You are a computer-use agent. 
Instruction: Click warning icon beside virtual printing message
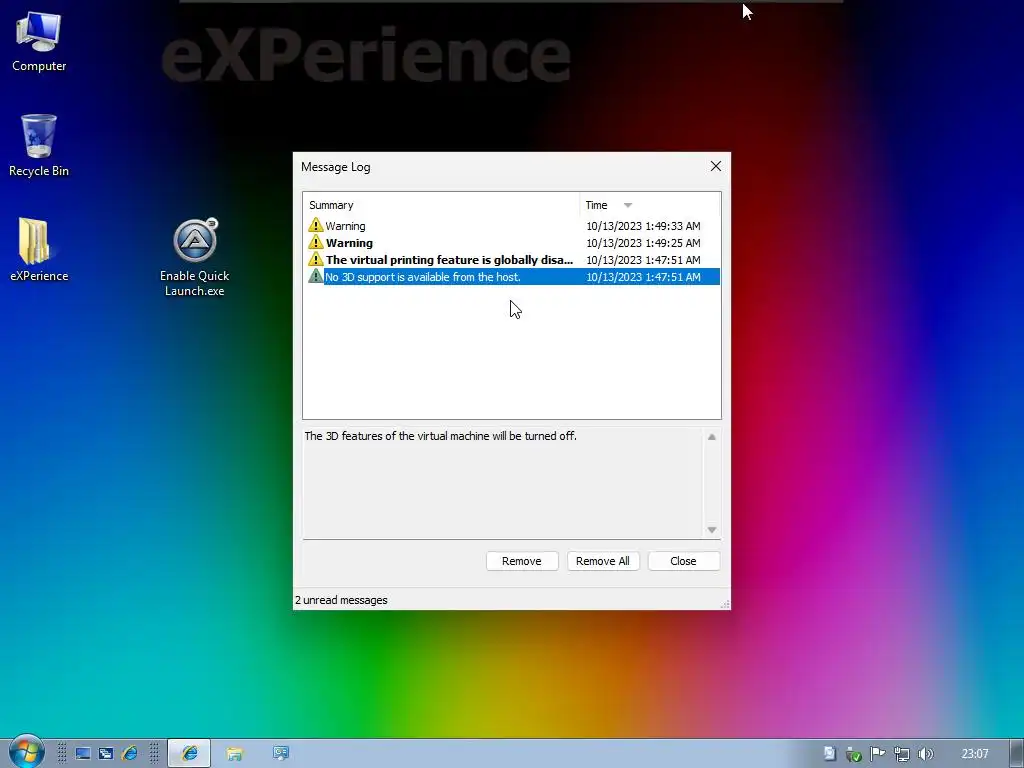(x=316, y=259)
